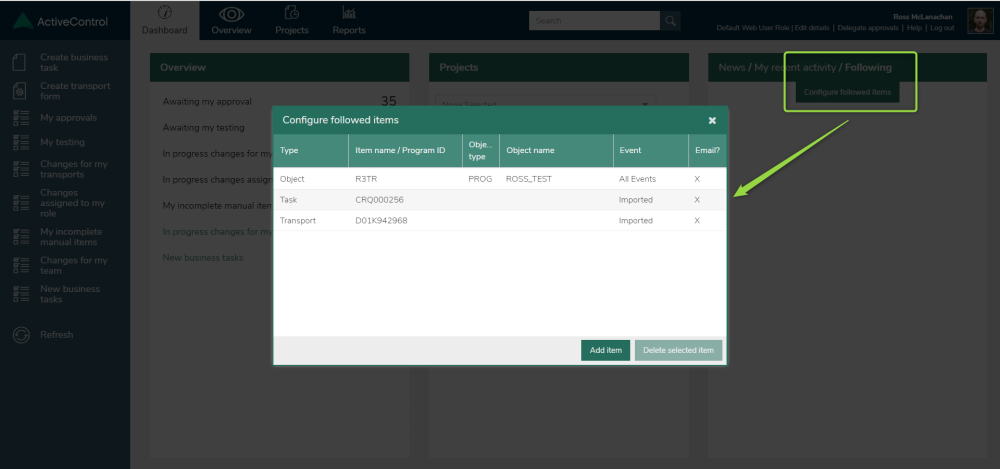The height and width of the screenshot is (469, 1000).
Task: Open Default Web User Role link
Action: (753, 28)
